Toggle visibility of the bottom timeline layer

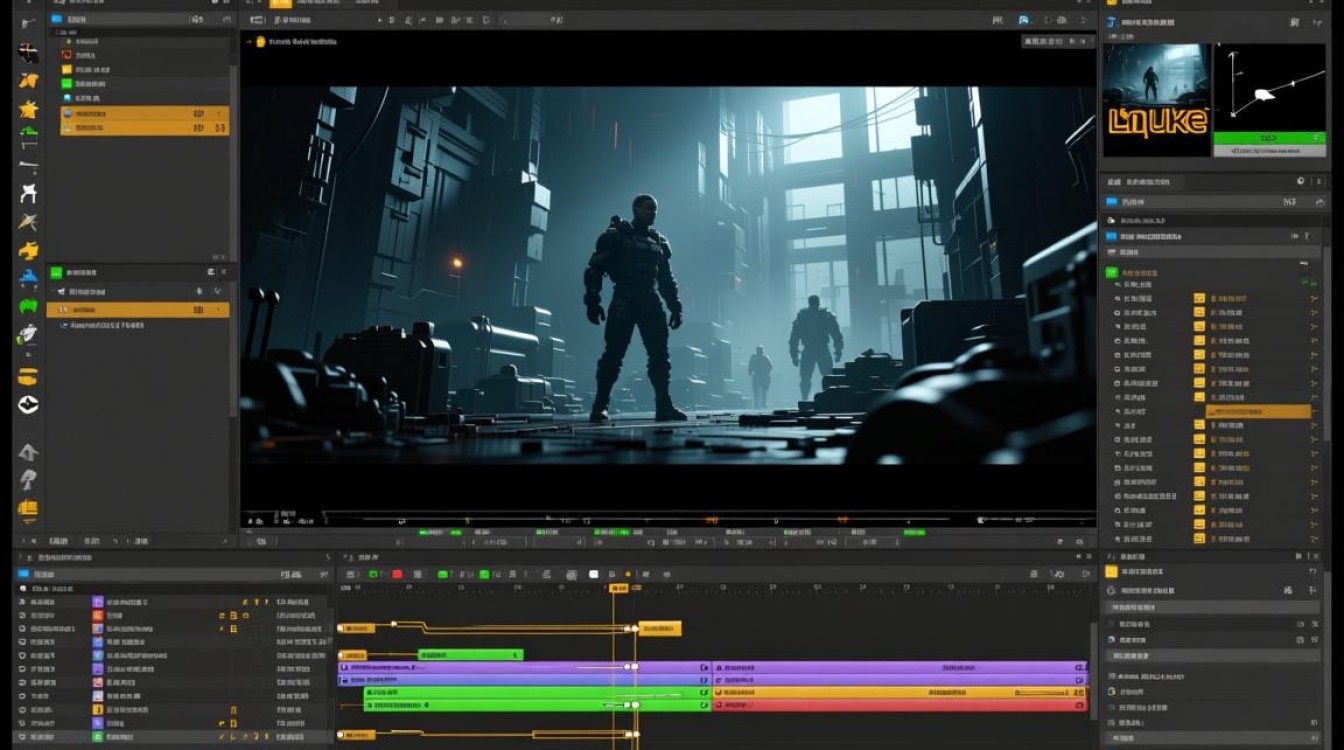[23, 736]
